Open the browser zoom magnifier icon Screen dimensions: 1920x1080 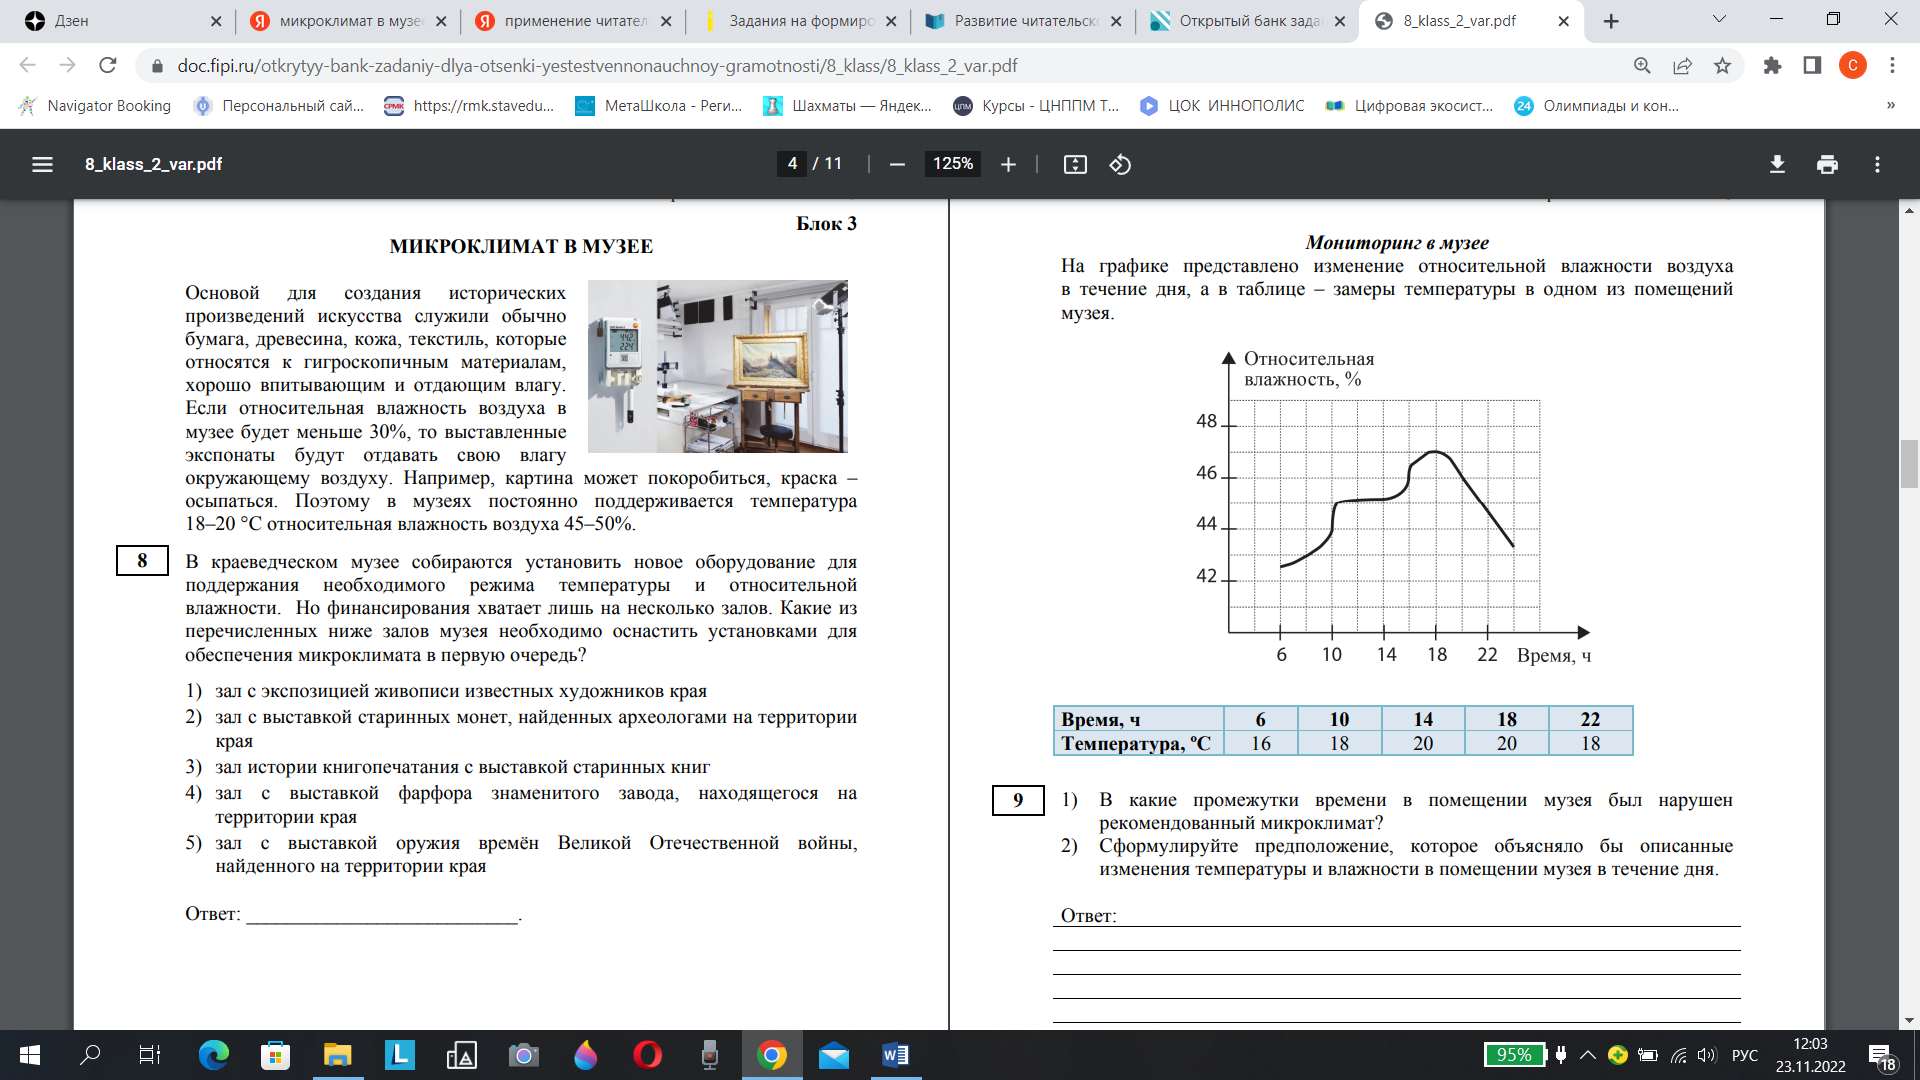pos(1642,65)
